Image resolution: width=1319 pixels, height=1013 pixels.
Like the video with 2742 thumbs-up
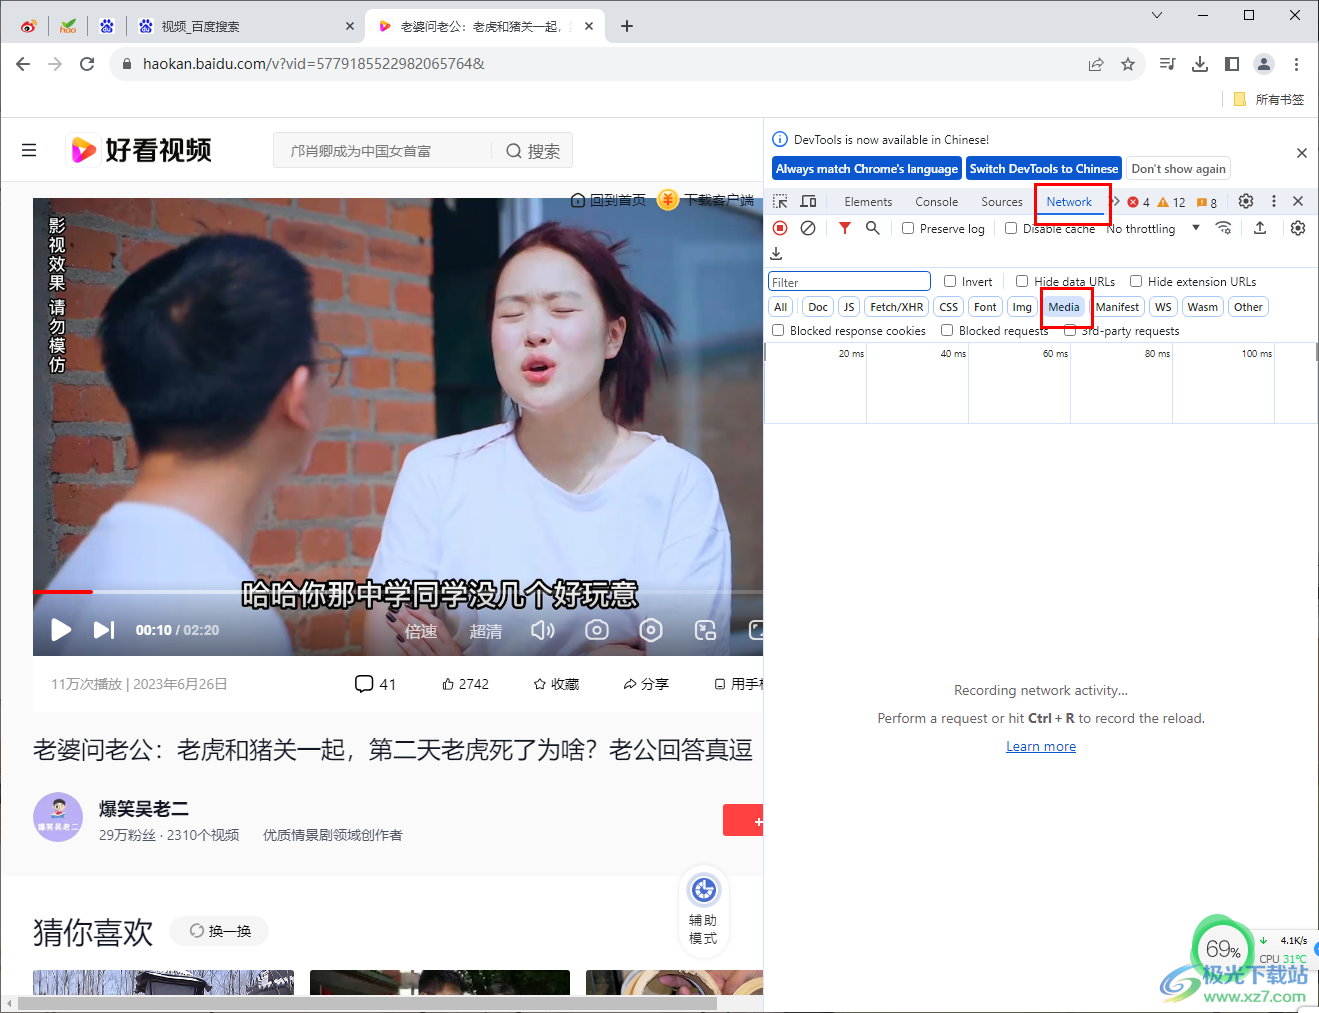(465, 684)
